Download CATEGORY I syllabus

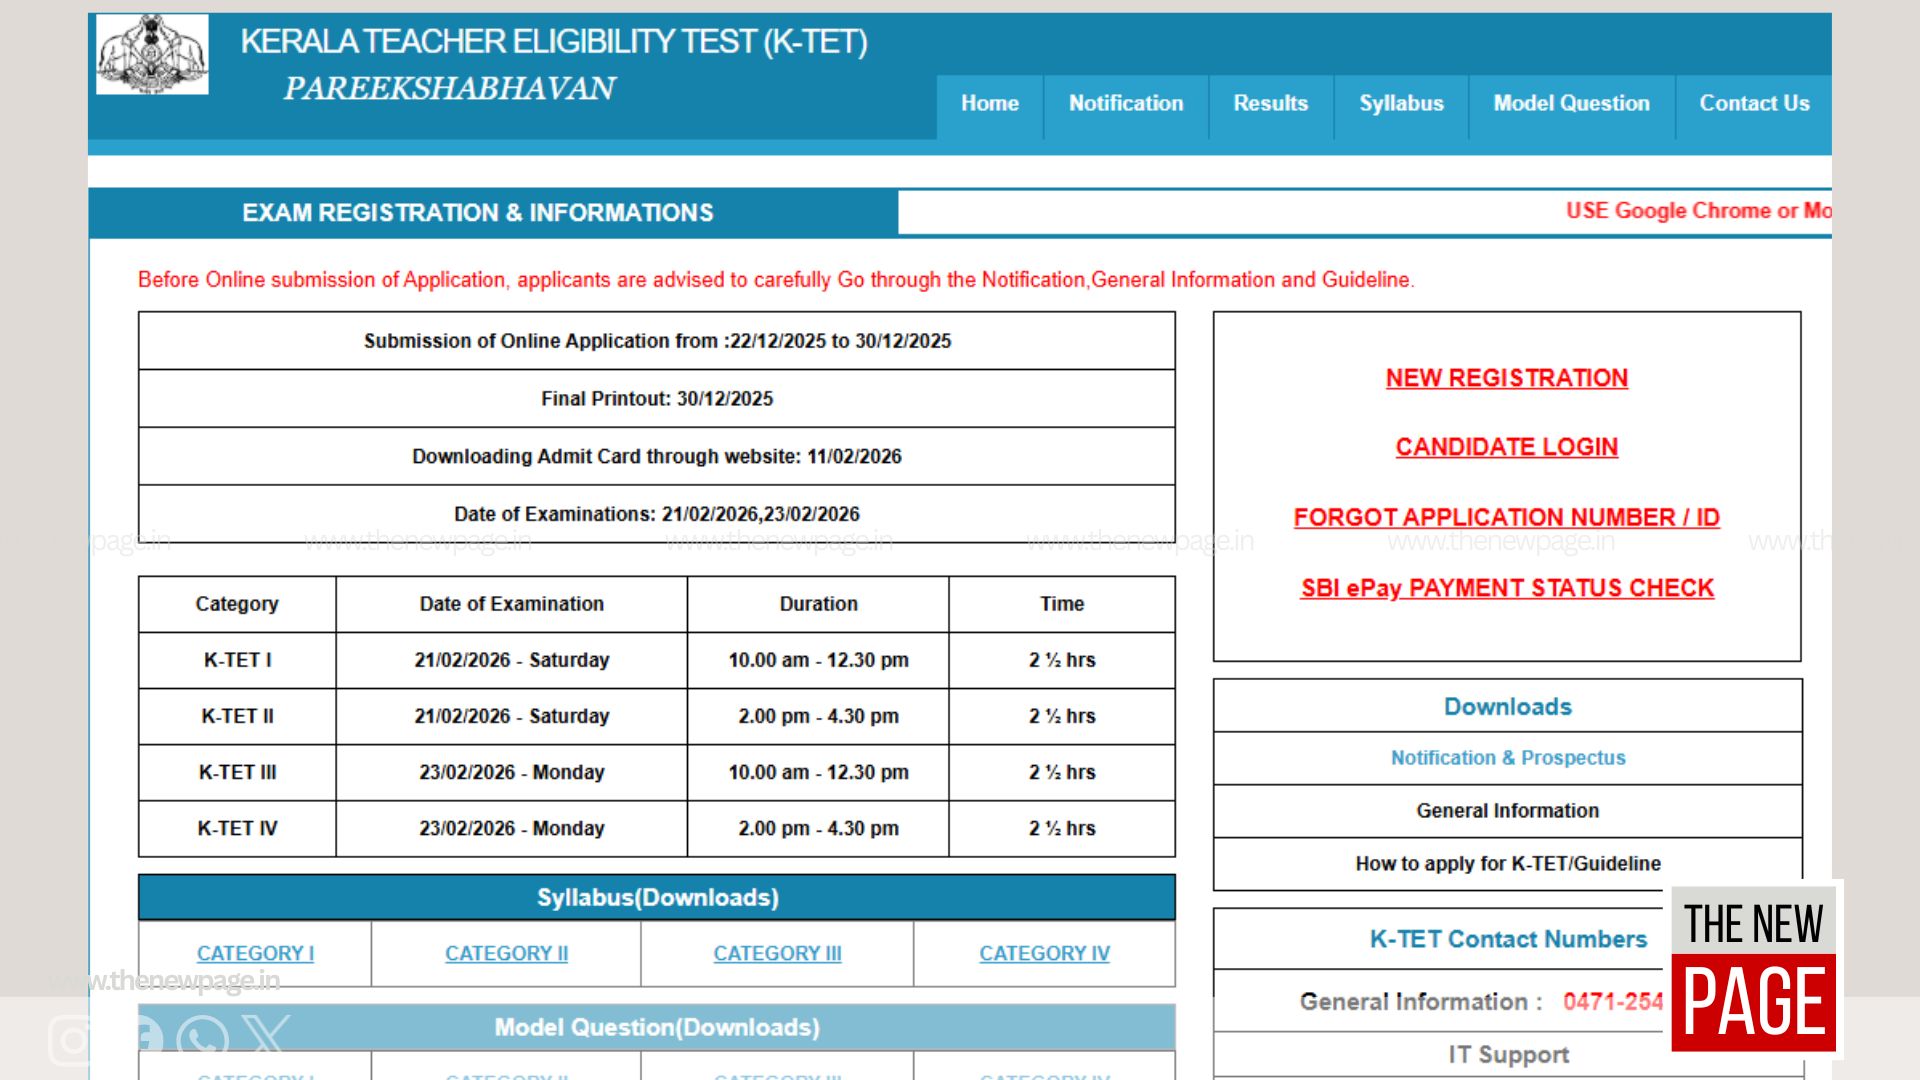coord(255,954)
